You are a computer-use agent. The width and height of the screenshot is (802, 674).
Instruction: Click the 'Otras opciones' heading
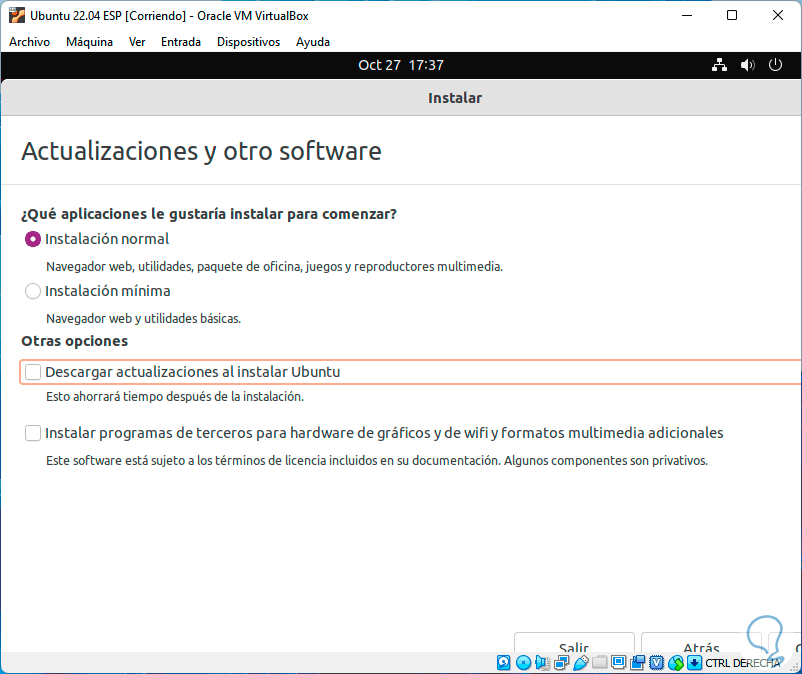(x=75, y=341)
